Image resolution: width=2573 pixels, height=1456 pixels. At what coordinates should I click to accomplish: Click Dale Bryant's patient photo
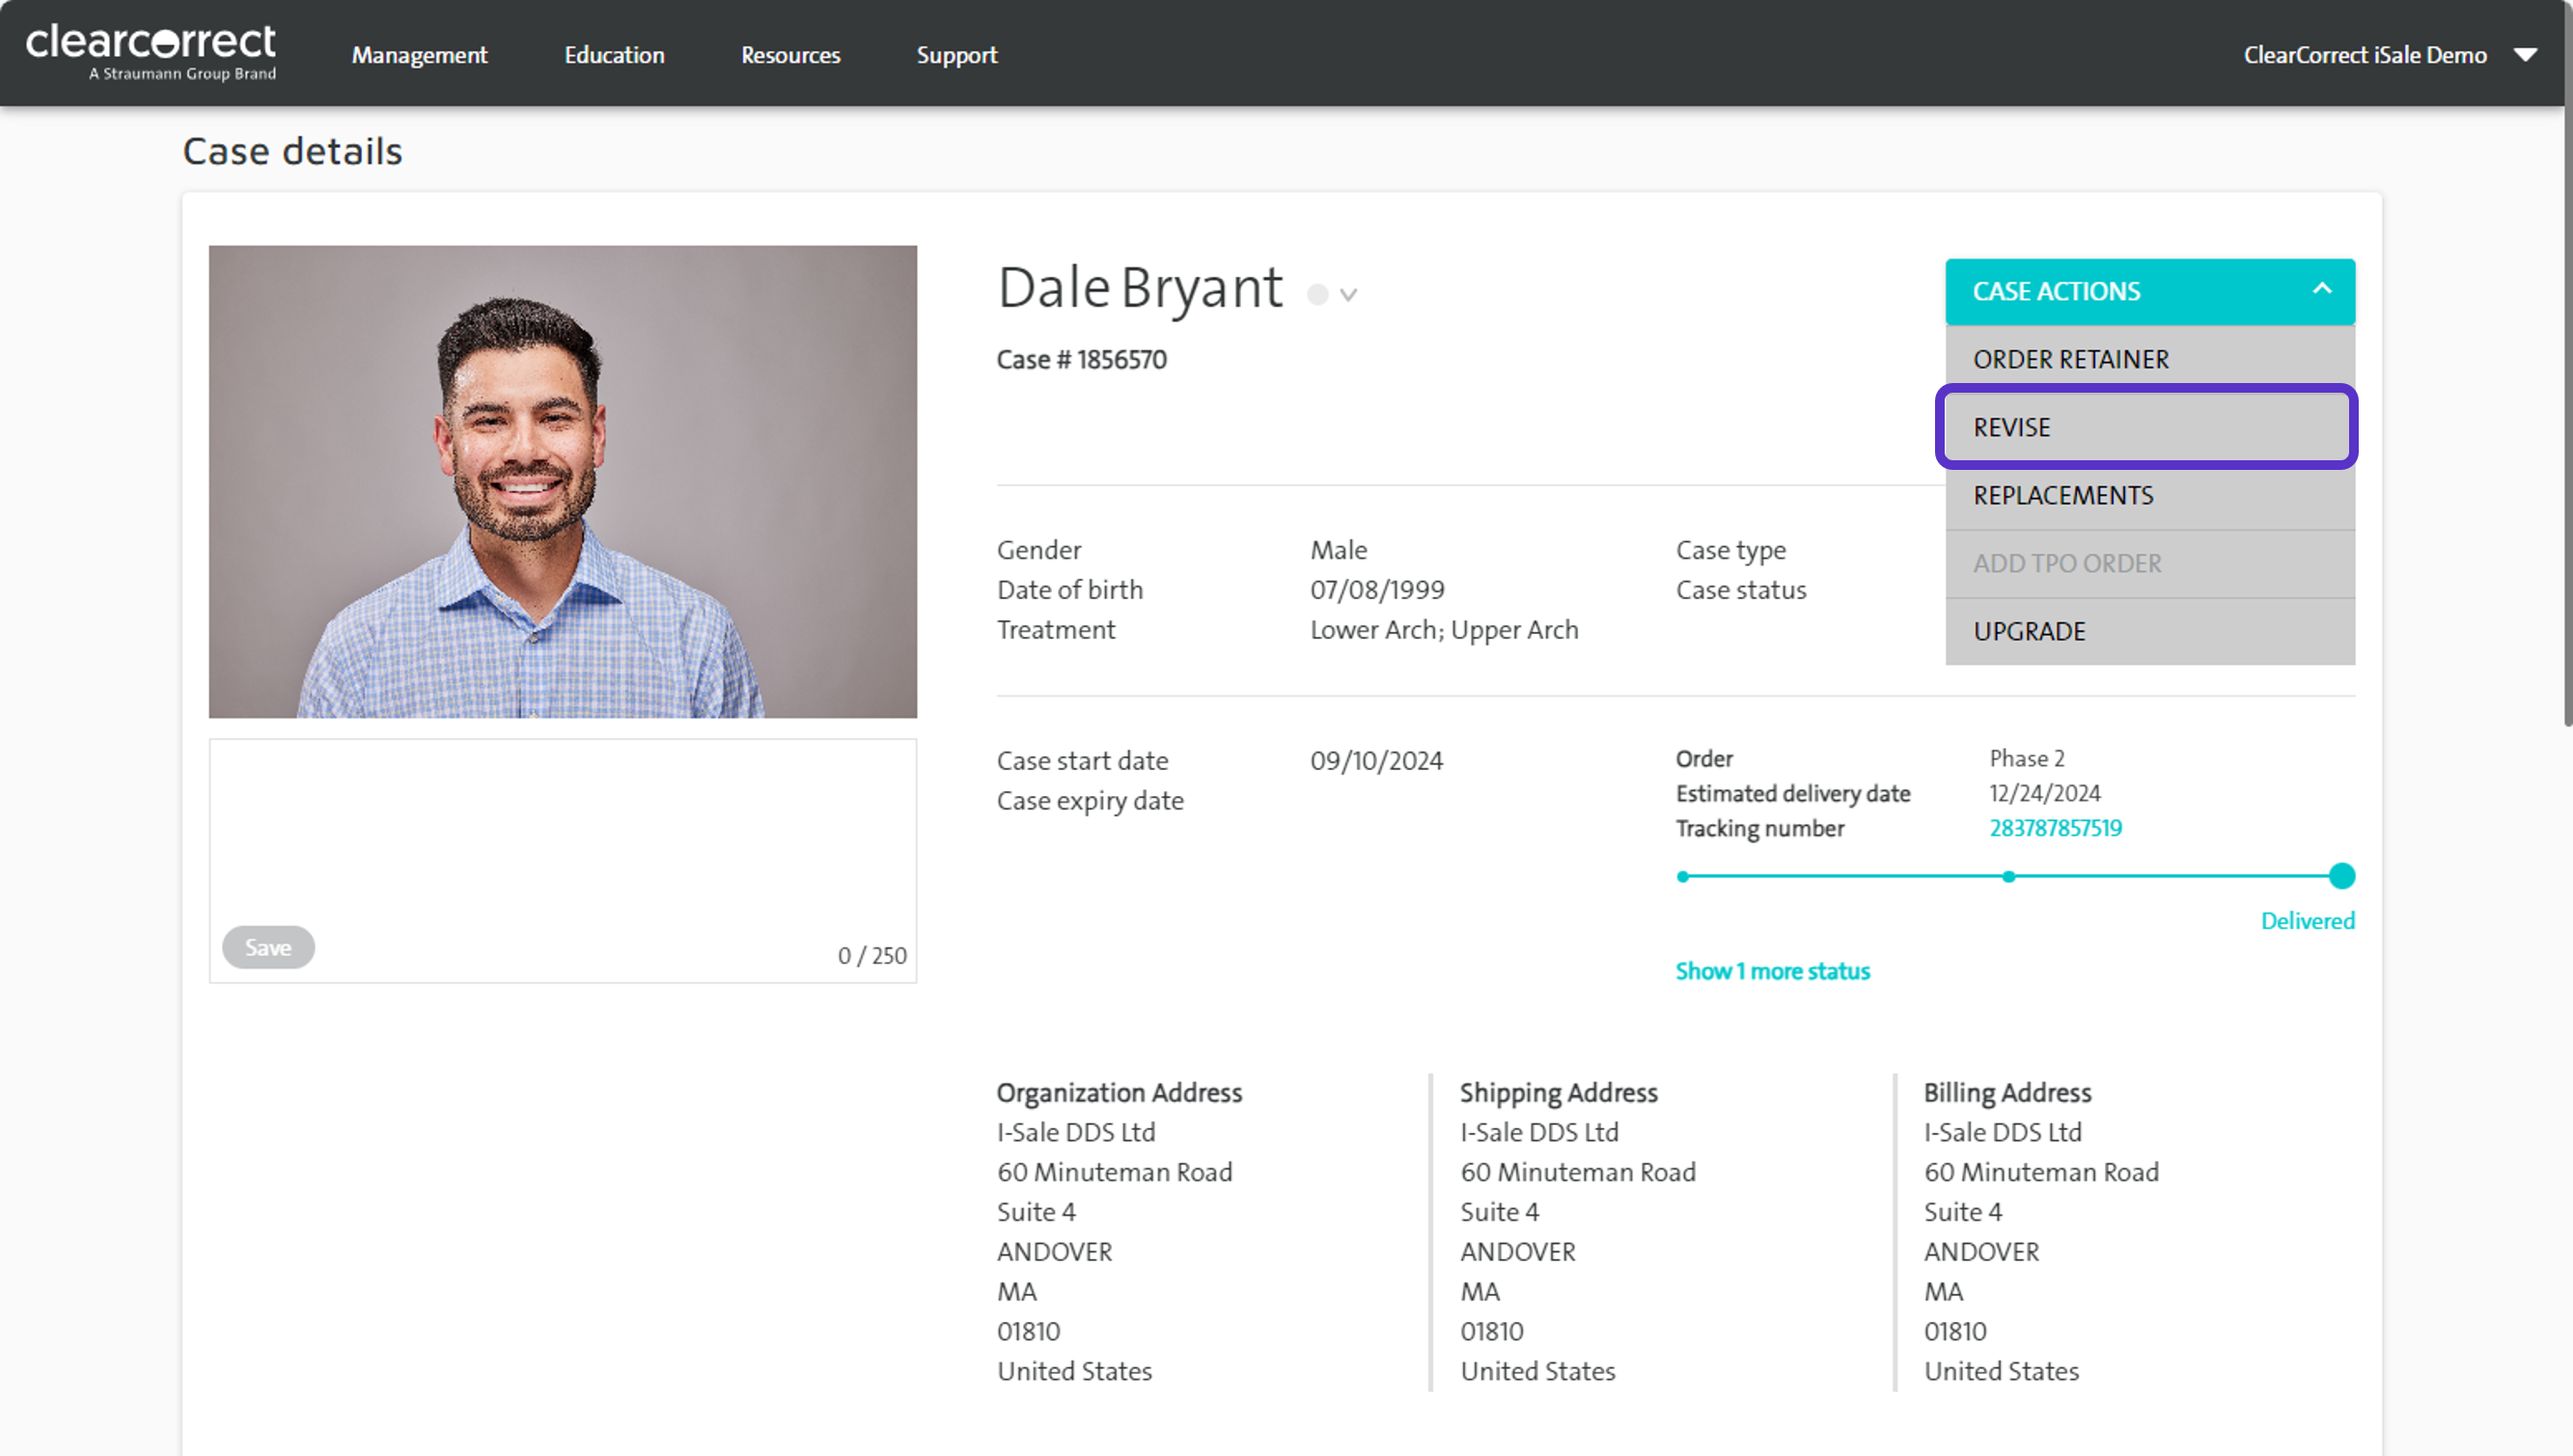point(562,481)
